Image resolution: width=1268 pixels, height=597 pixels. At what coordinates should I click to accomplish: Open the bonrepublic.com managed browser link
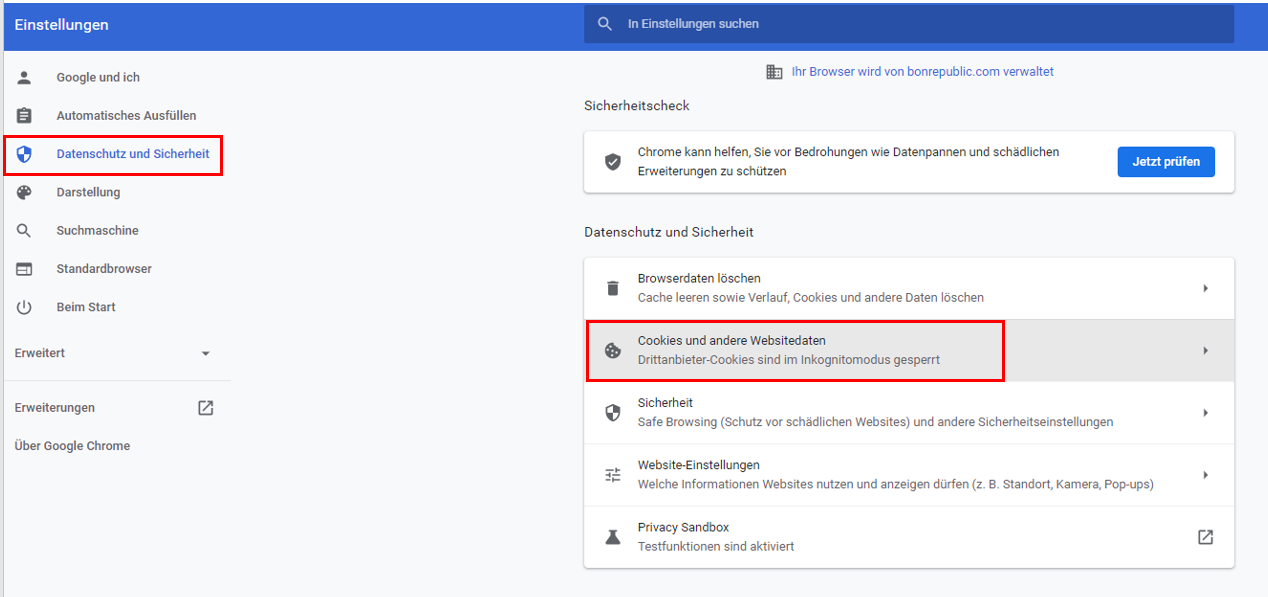click(x=922, y=72)
